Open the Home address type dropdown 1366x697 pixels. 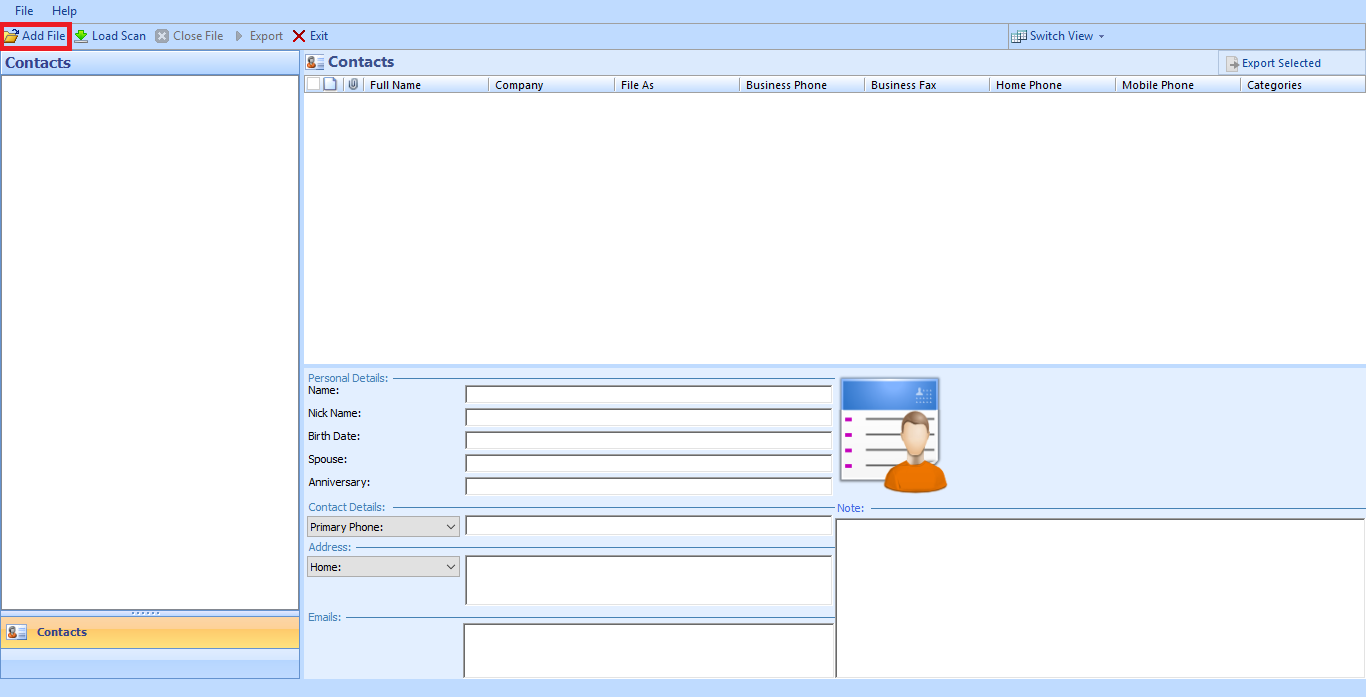pyautogui.click(x=383, y=567)
